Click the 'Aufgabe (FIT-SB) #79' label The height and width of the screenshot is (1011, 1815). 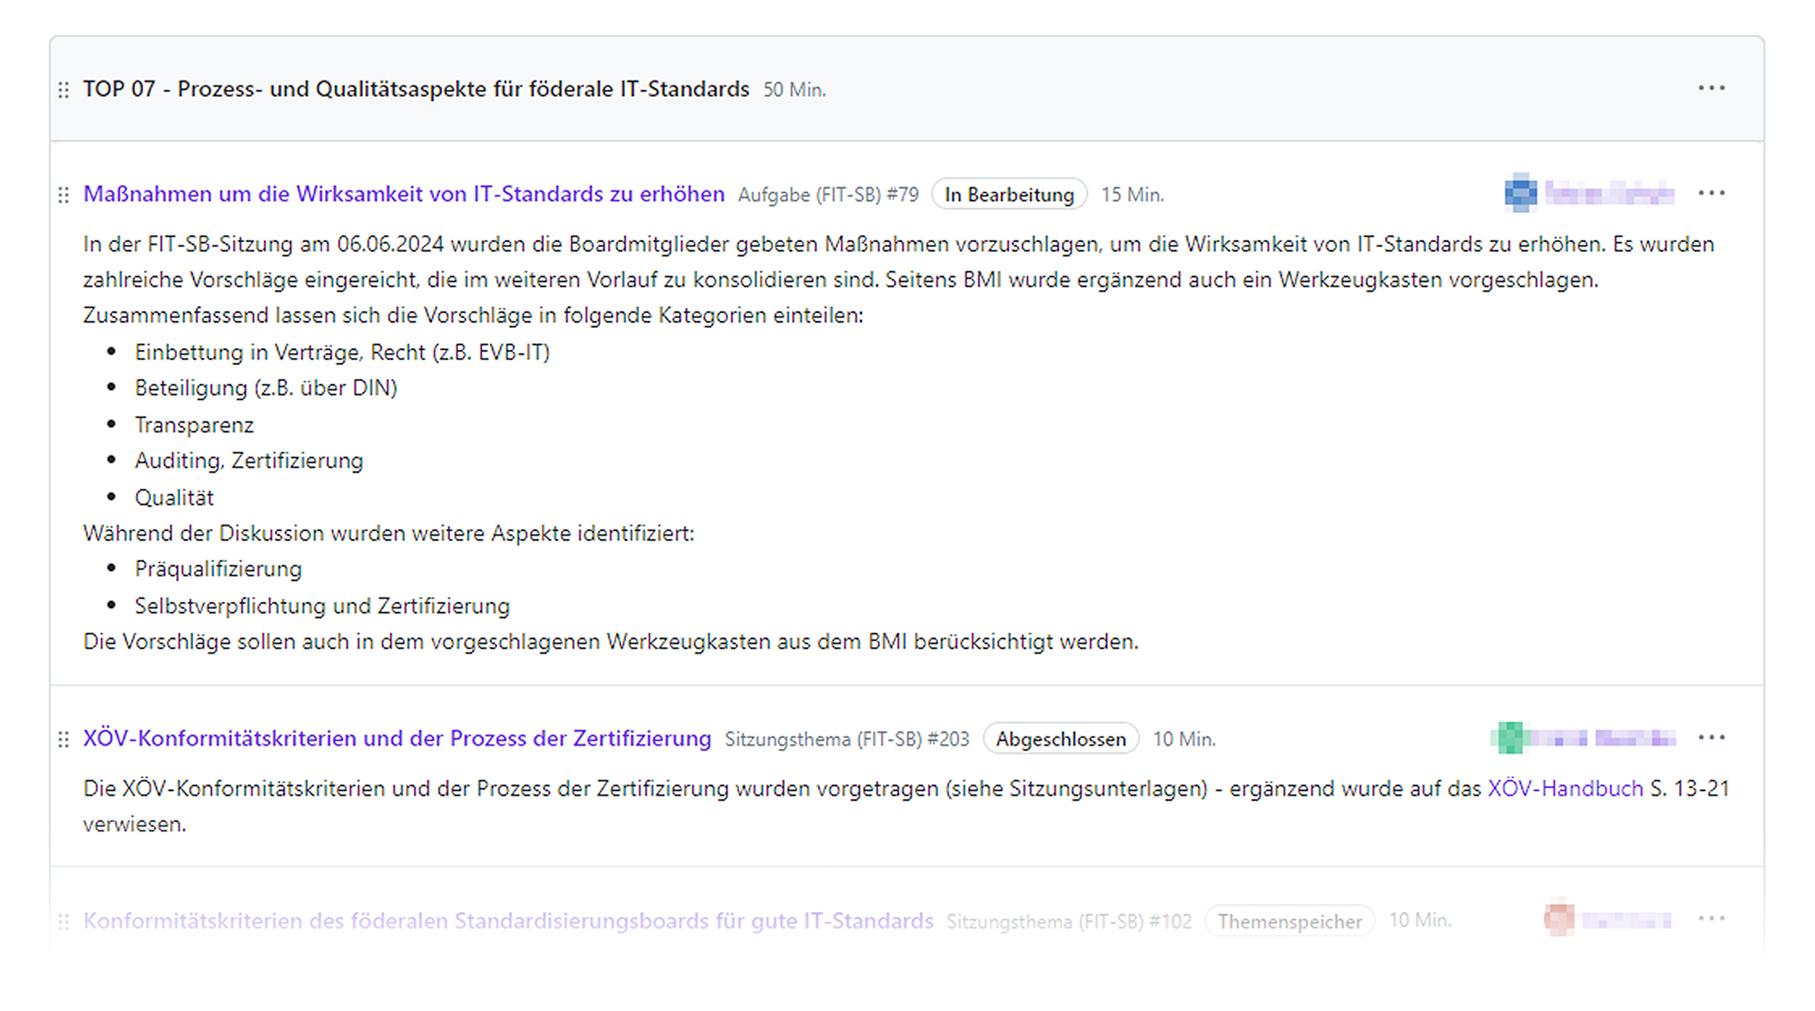(x=827, y=195)
